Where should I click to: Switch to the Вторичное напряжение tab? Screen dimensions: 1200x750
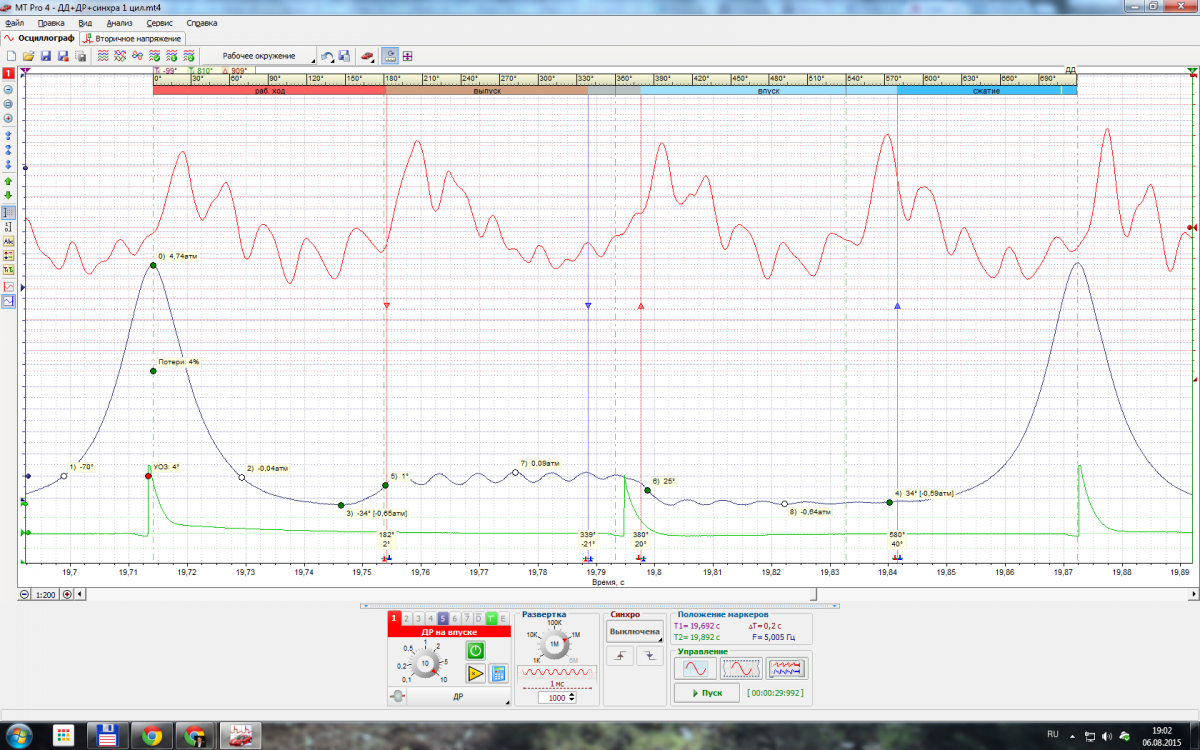131,38
